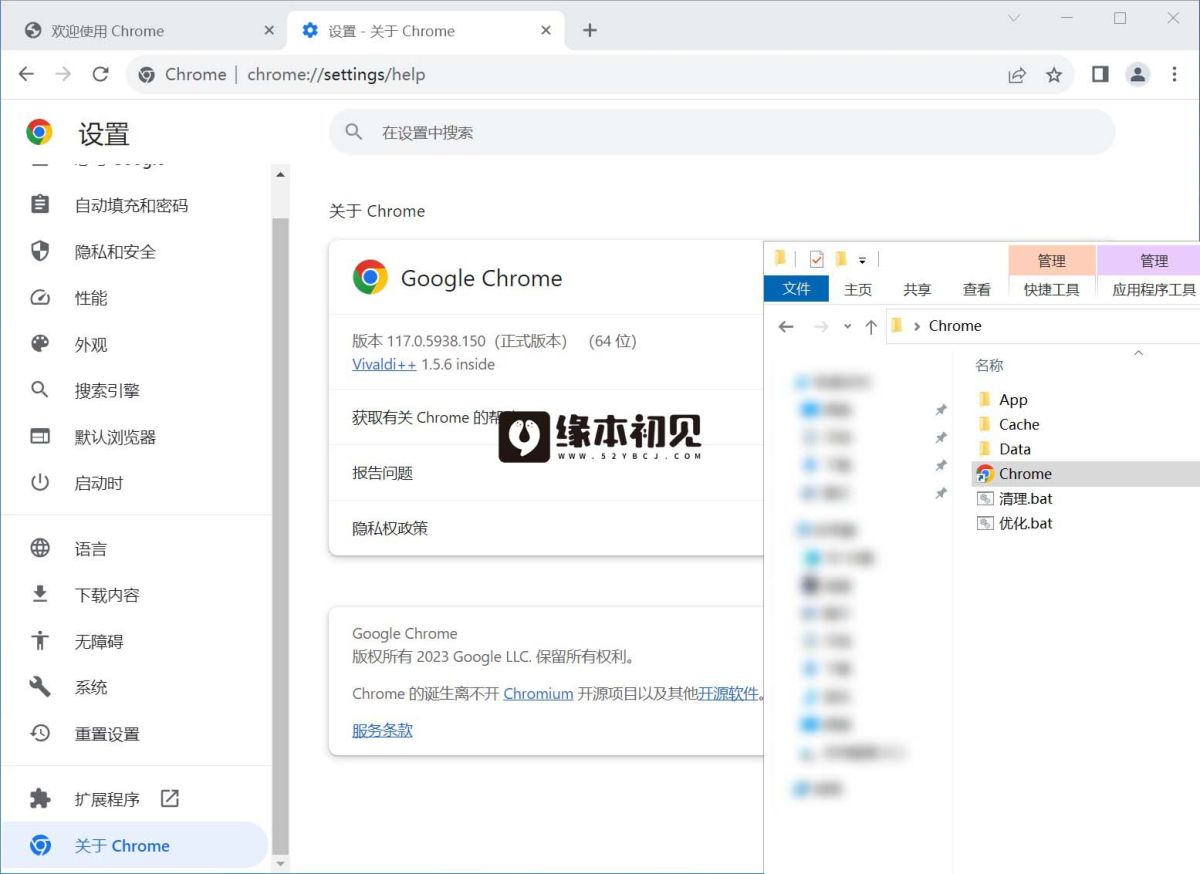1200x874 pixels.
Task: Open the 应用程序工具 ribbon tab
Action: click(x=1154, y=289)
